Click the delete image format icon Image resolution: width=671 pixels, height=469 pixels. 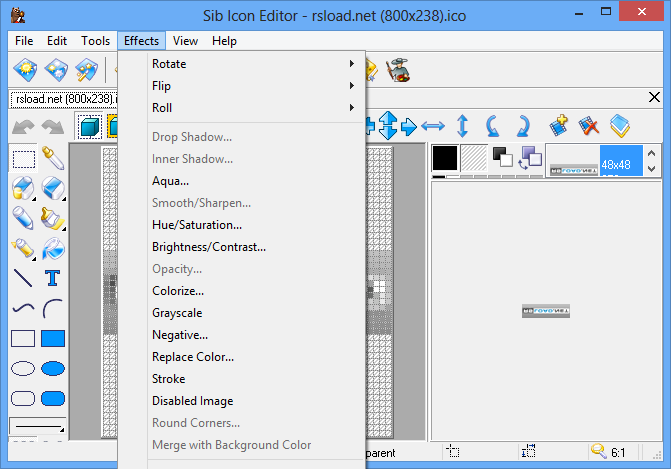point(588,126)
